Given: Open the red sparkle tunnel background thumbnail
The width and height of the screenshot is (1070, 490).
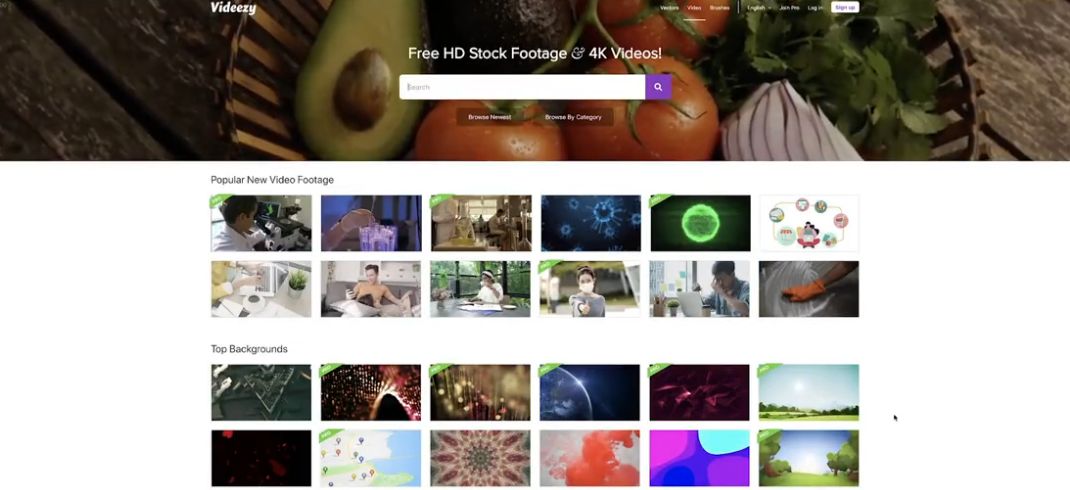Looking at the screenshot, I should coord(371,392).
